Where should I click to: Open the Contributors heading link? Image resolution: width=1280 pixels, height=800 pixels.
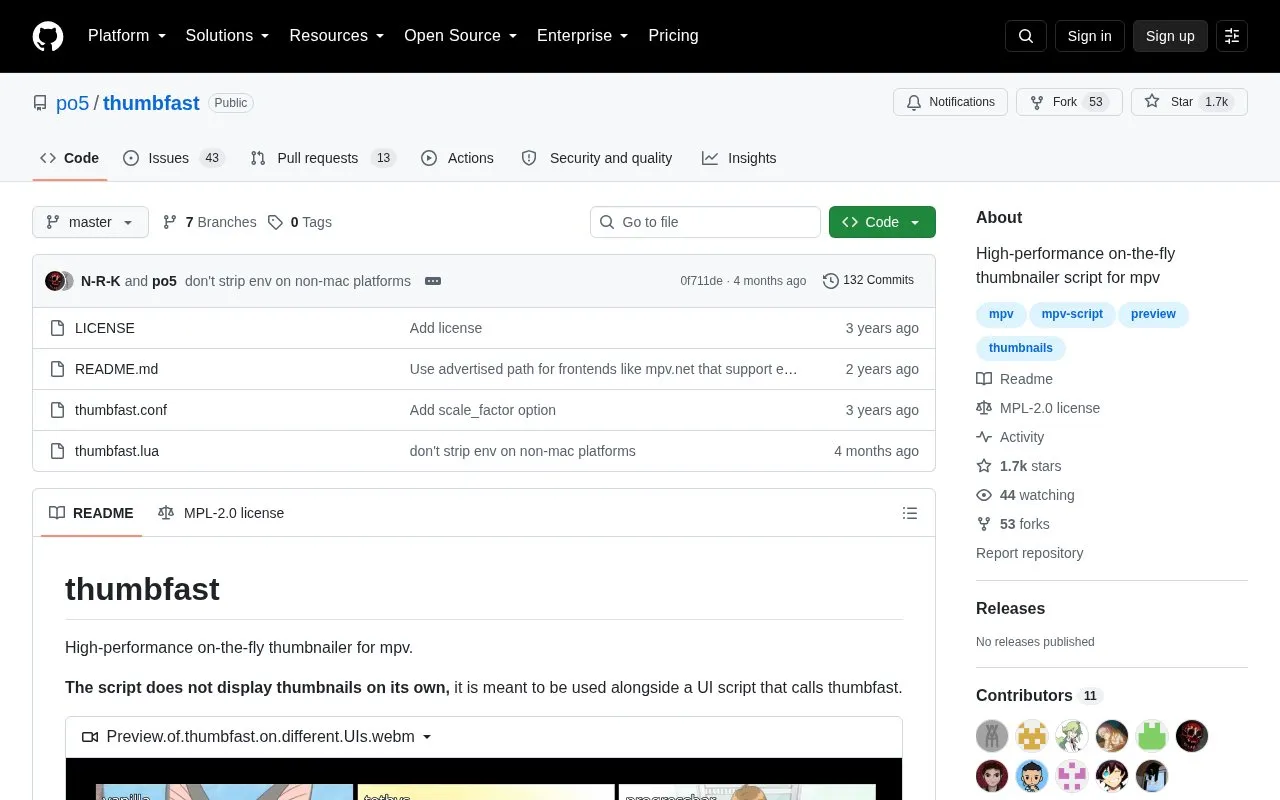click(x=1039, y=695)
